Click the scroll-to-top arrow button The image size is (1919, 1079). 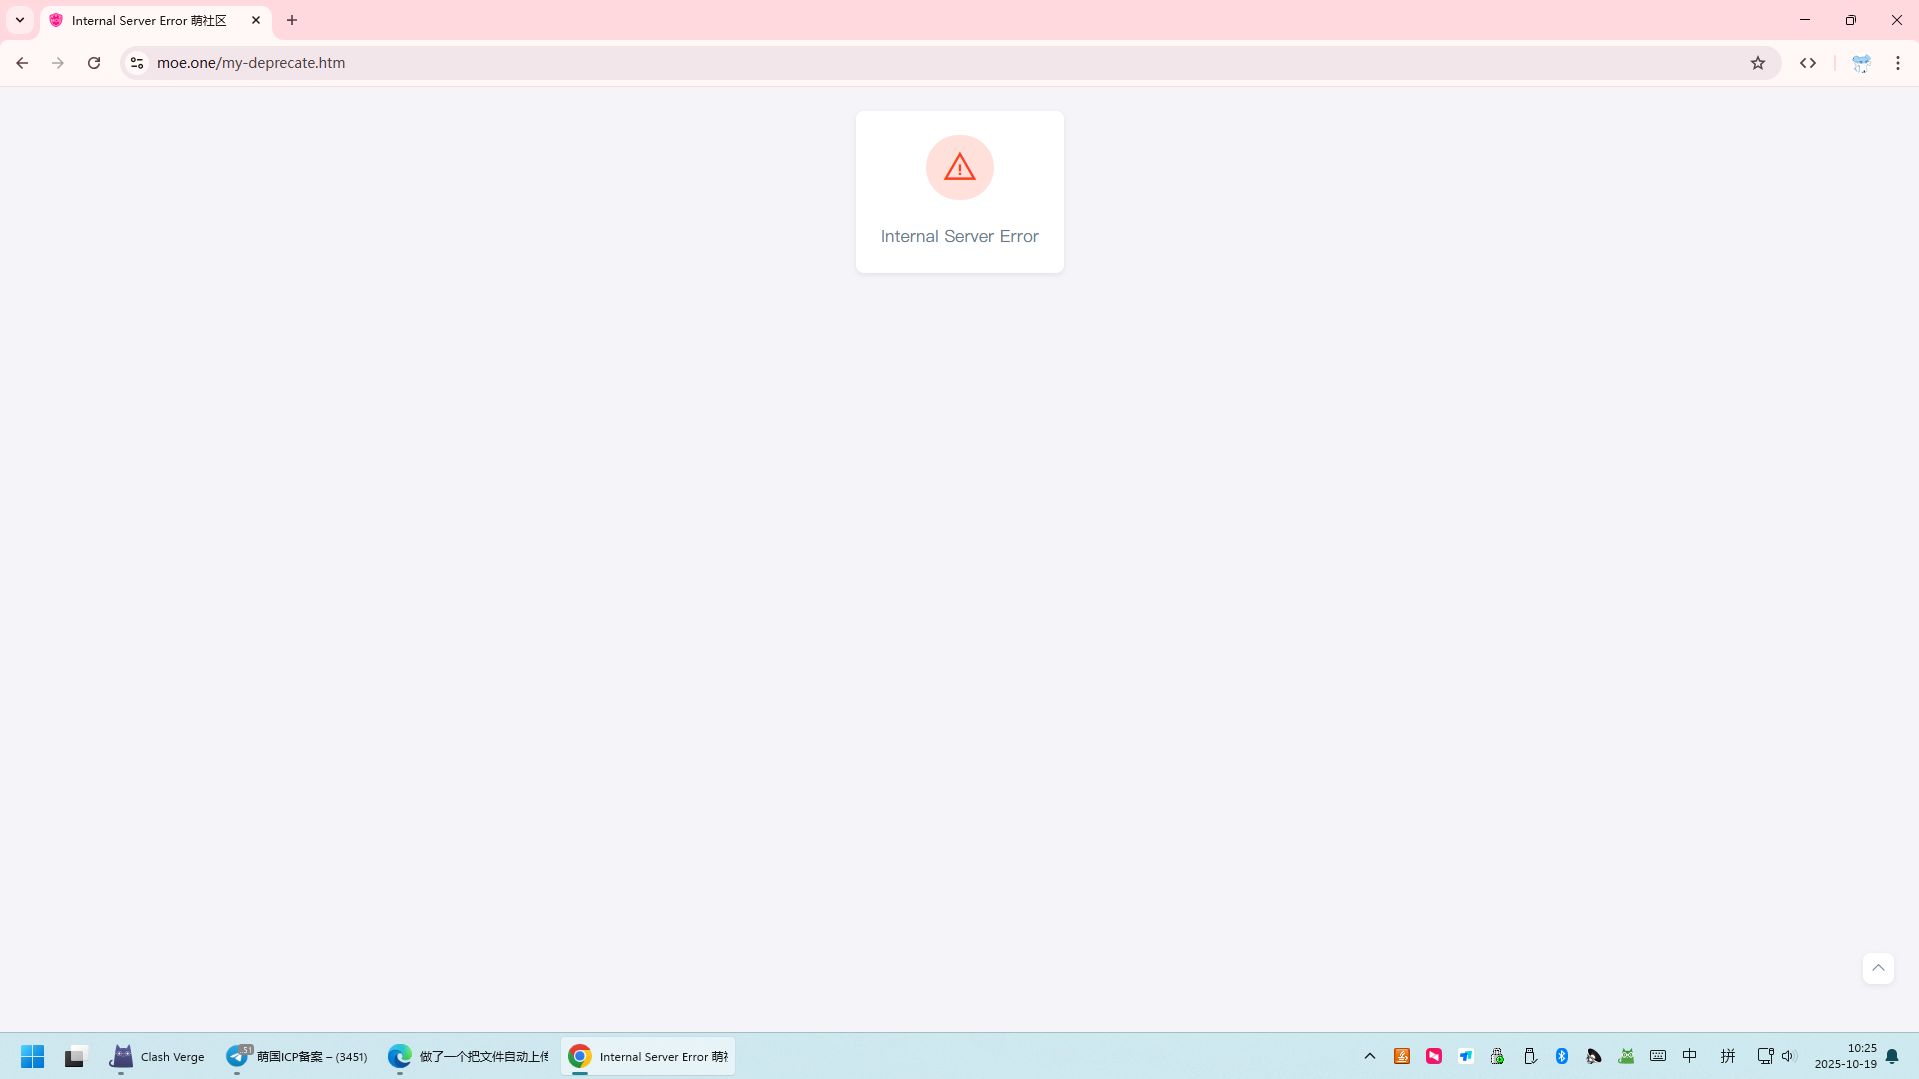click(x=1878, y=968)
